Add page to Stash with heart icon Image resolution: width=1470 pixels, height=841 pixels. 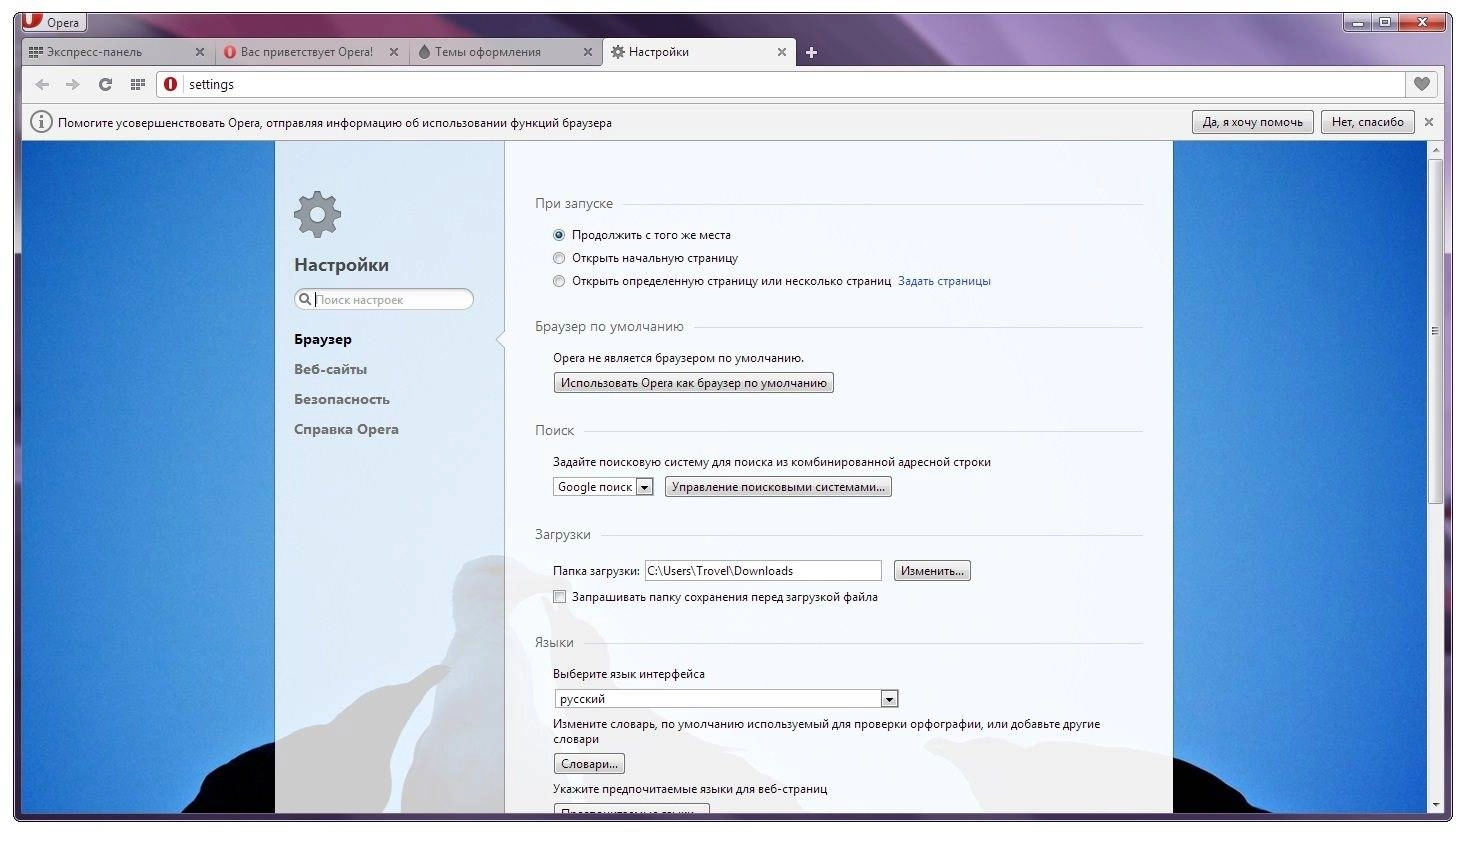[x=1421, y=85]
